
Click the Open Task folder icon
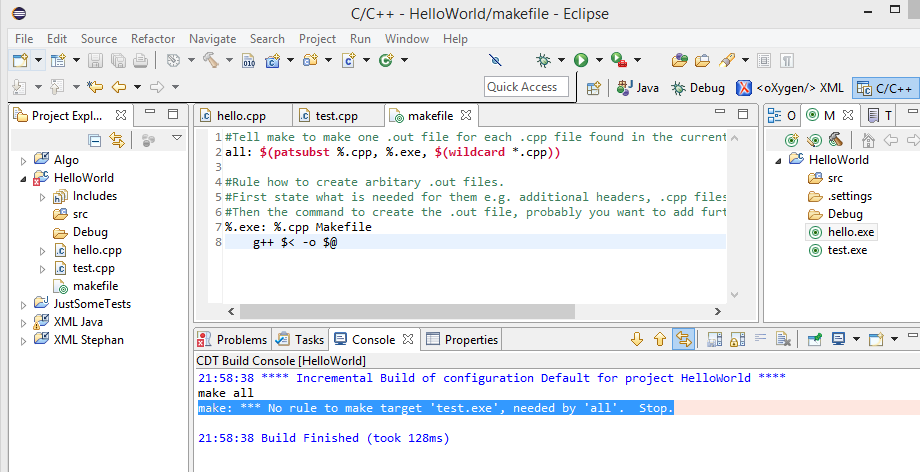coord(702,60)
